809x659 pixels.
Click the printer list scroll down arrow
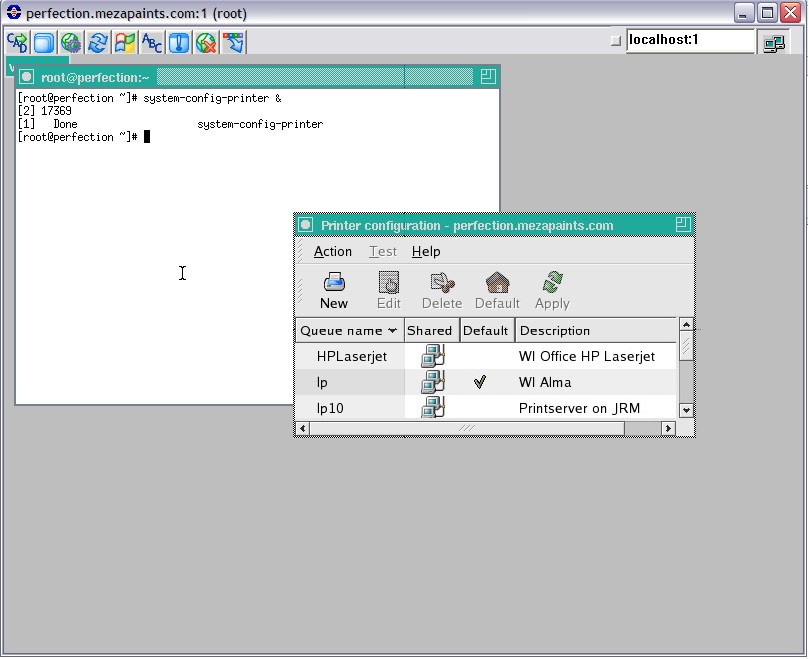click(x=686, y=411)
